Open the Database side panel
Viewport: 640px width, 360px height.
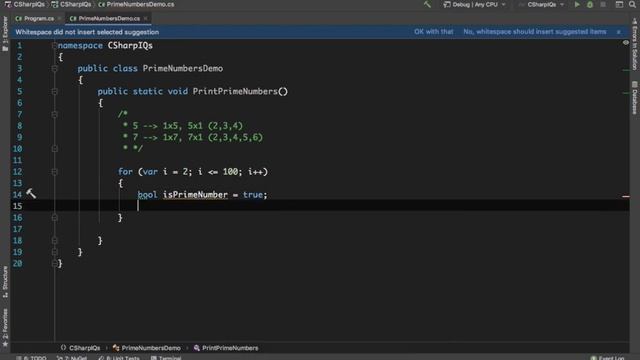pyautogui.click(x=635, y=98)
